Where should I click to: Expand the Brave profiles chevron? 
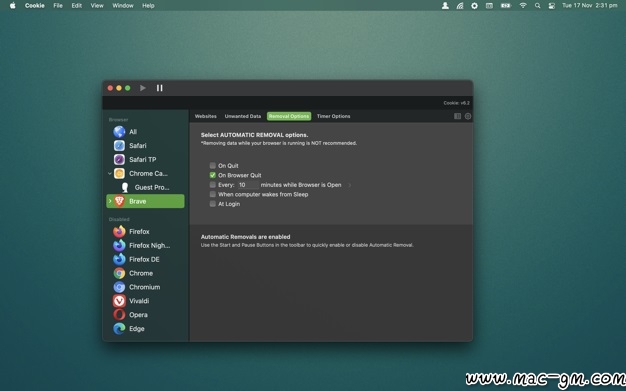coord(110,201)
